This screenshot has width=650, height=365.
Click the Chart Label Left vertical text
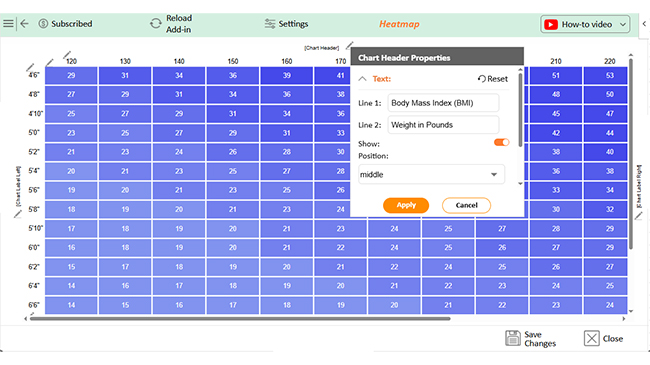pyautogui.click(x=18, y=187)
